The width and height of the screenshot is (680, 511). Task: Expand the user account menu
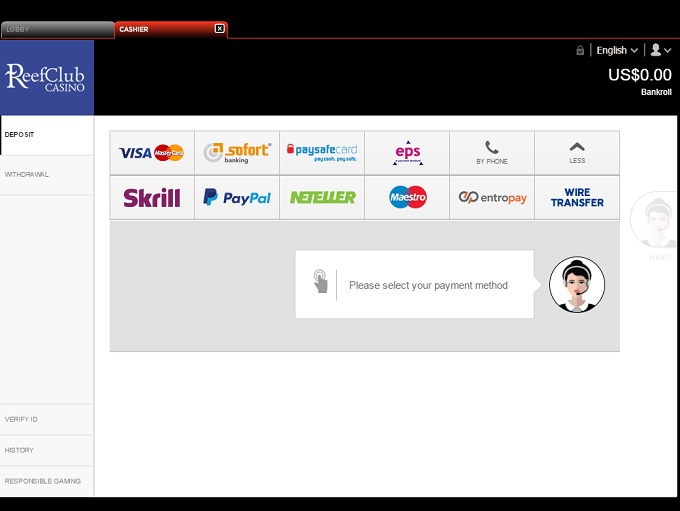[x=660, y=50]
